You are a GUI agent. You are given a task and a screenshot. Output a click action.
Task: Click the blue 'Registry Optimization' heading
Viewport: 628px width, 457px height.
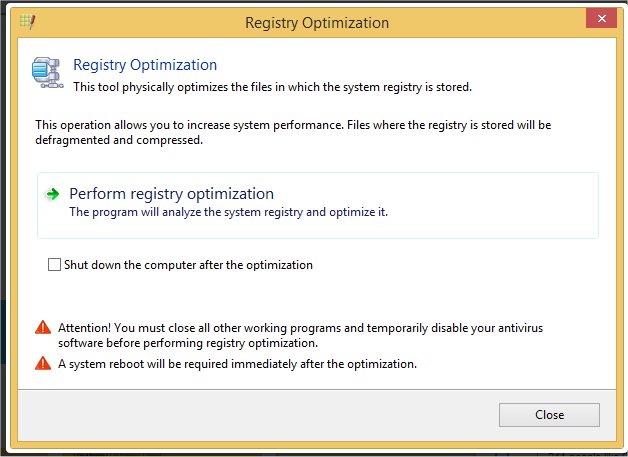tap(145, 65)
